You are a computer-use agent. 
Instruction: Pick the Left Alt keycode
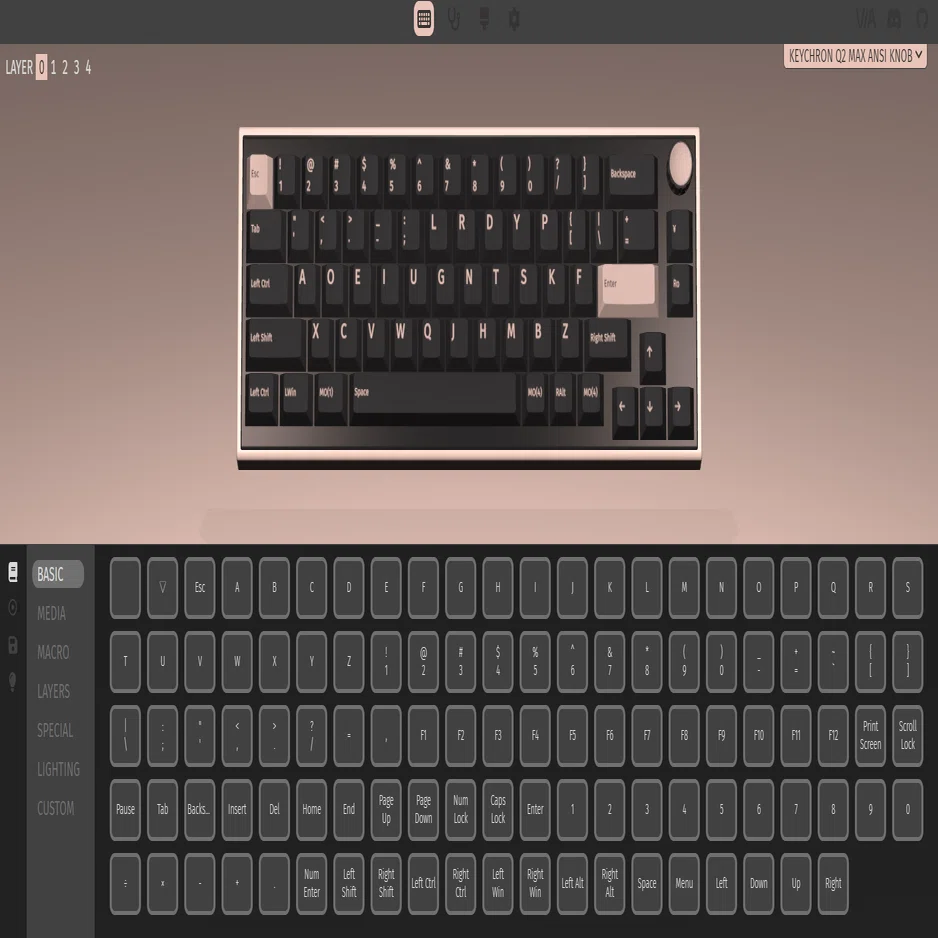pyautogui.click(x=572, y=884)
